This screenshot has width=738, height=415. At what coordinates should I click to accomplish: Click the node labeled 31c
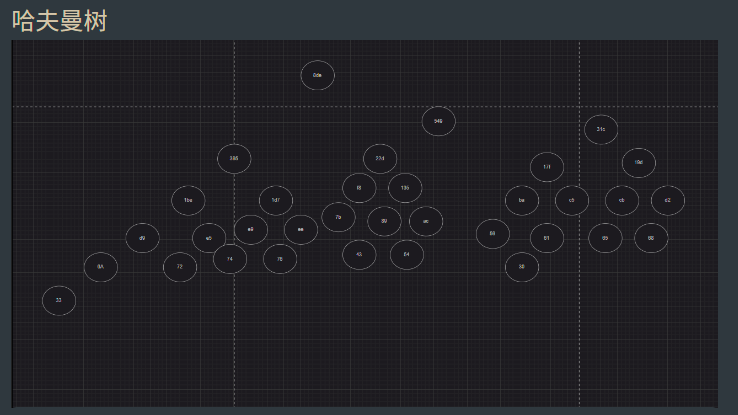(601, 129)
